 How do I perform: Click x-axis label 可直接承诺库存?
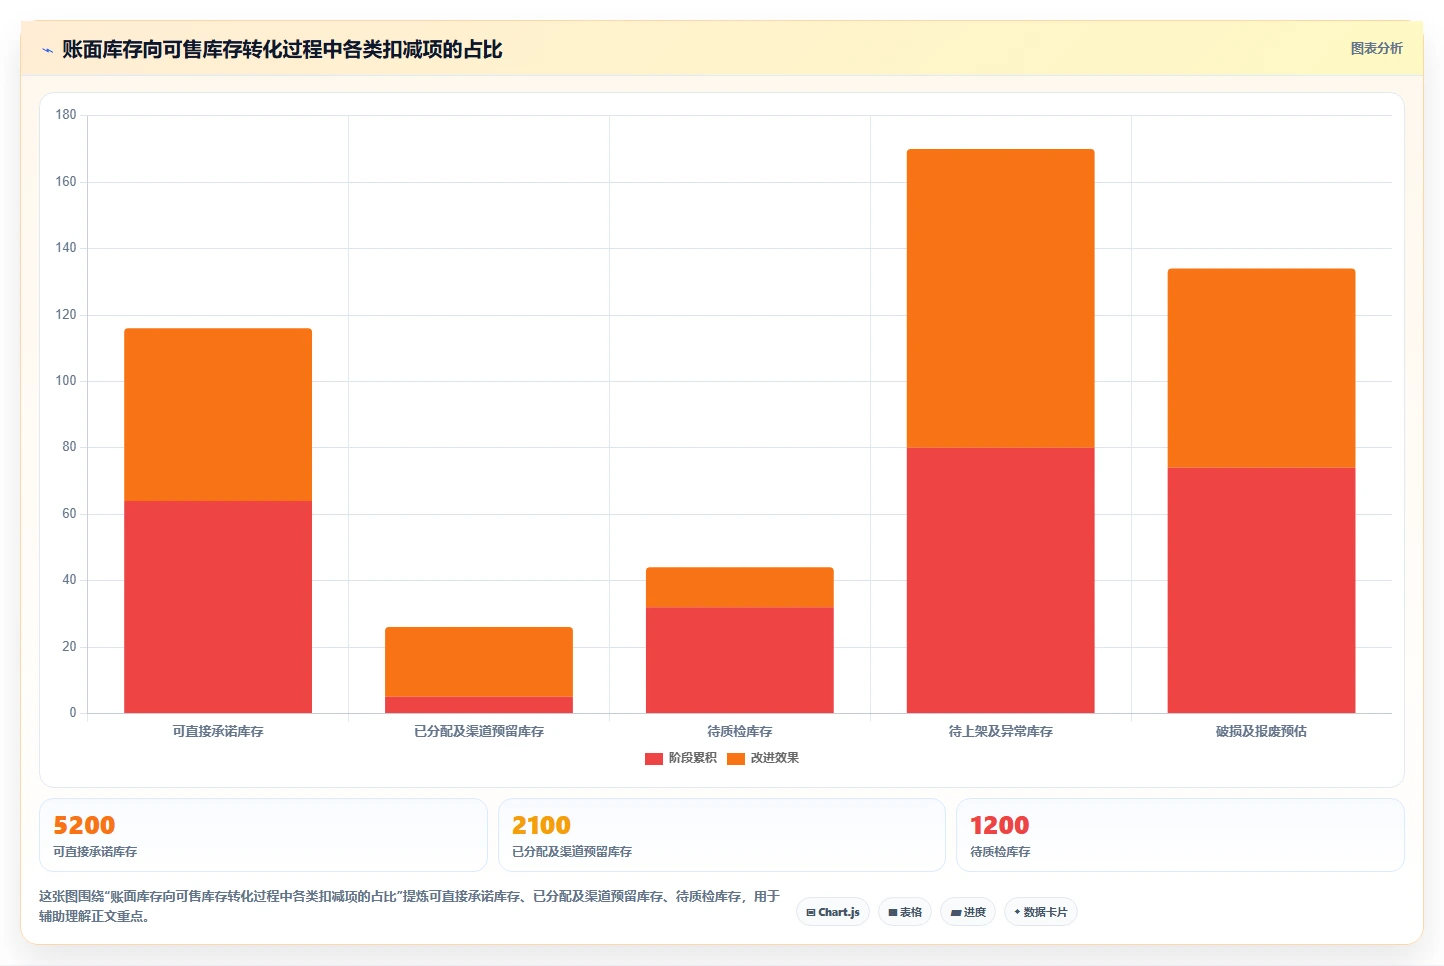click(x=218, y=731)
